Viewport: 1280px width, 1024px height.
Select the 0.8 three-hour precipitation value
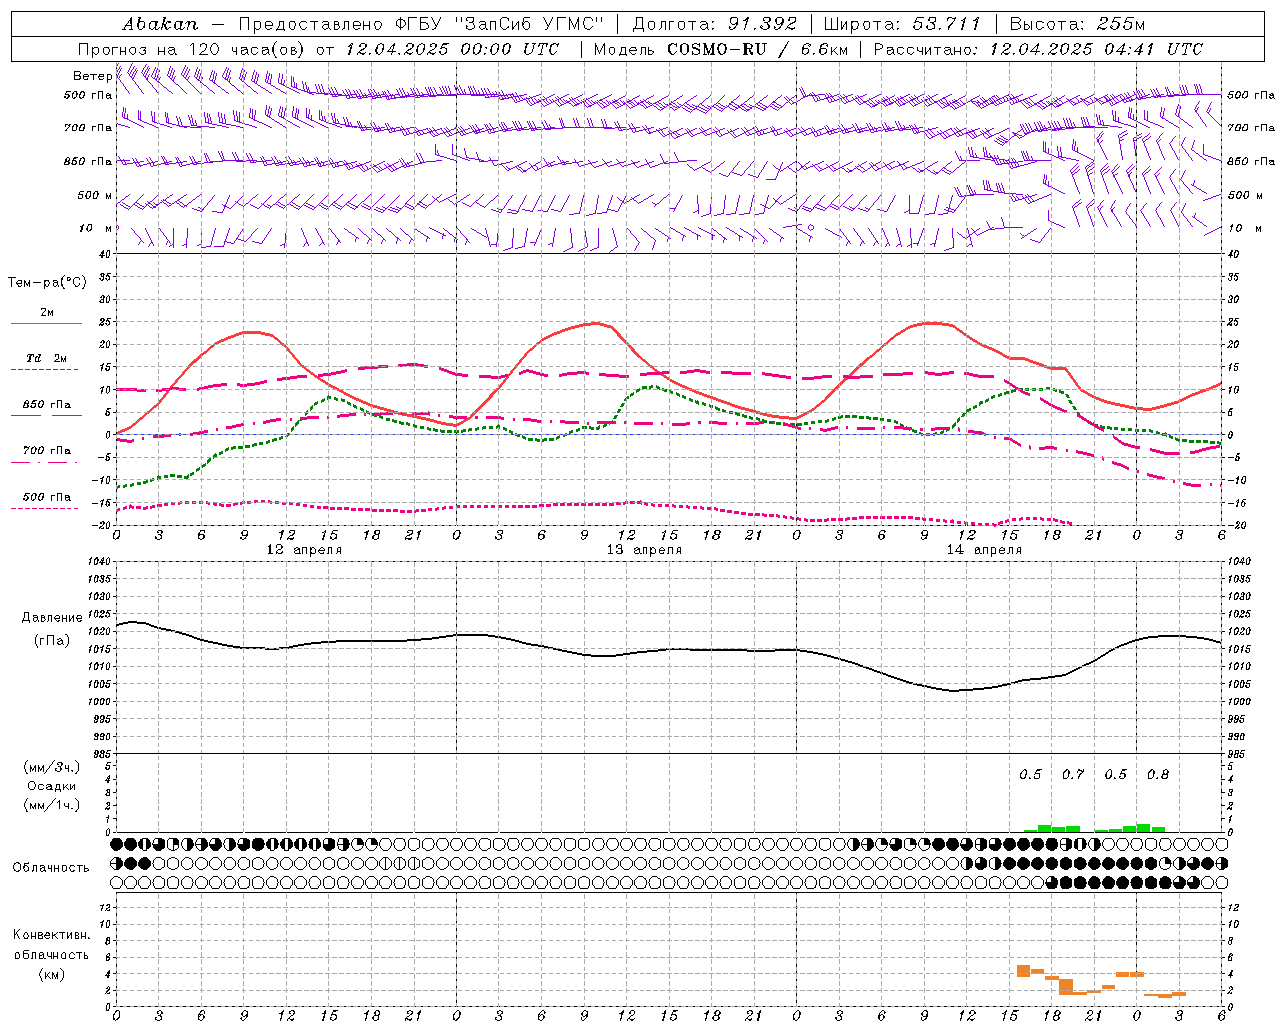[1158, 775]
